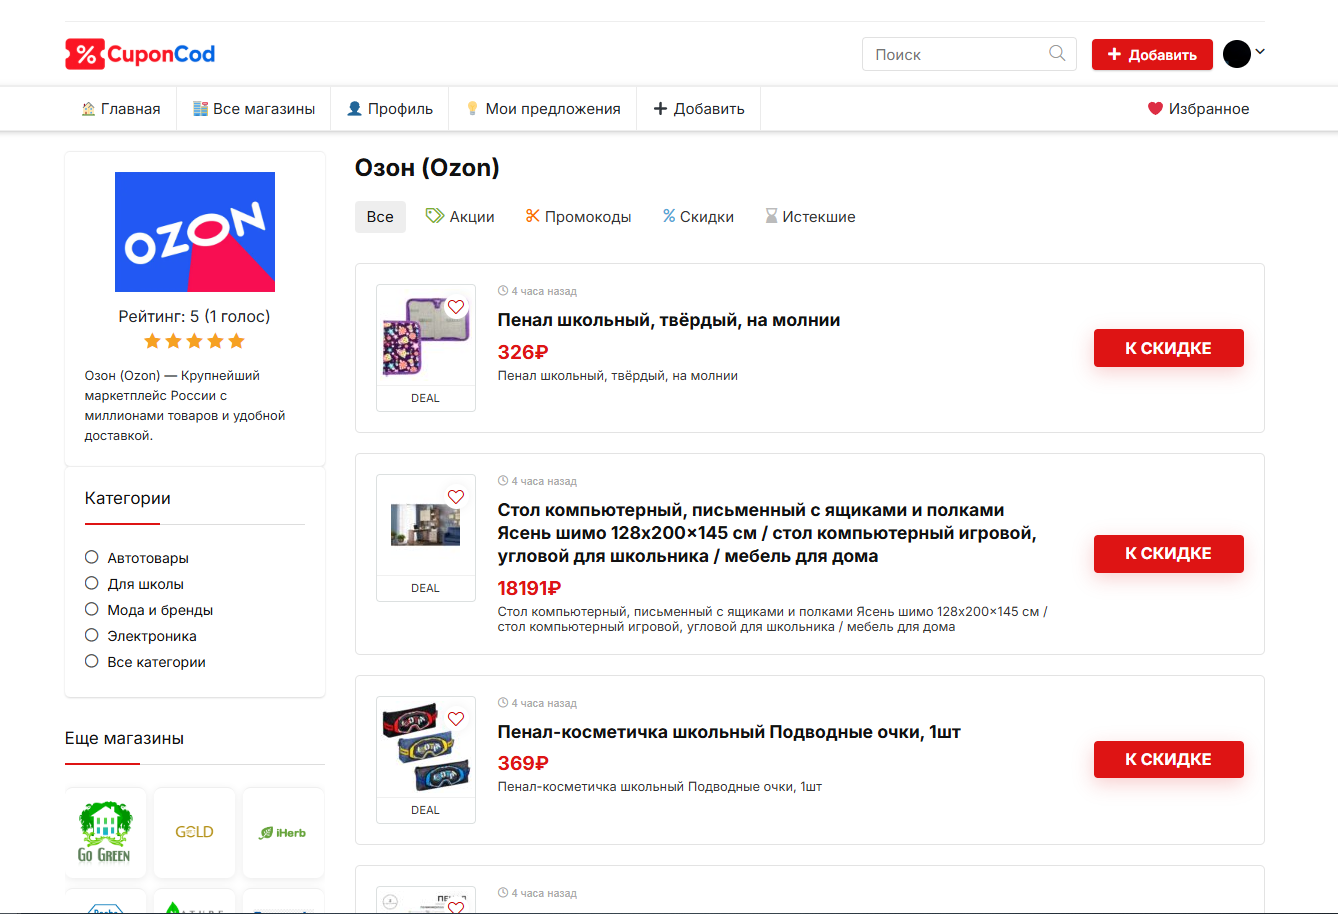Switch to the Акции tab
The width and height of the screenshot is (1338, 914).
coord(460,217)
